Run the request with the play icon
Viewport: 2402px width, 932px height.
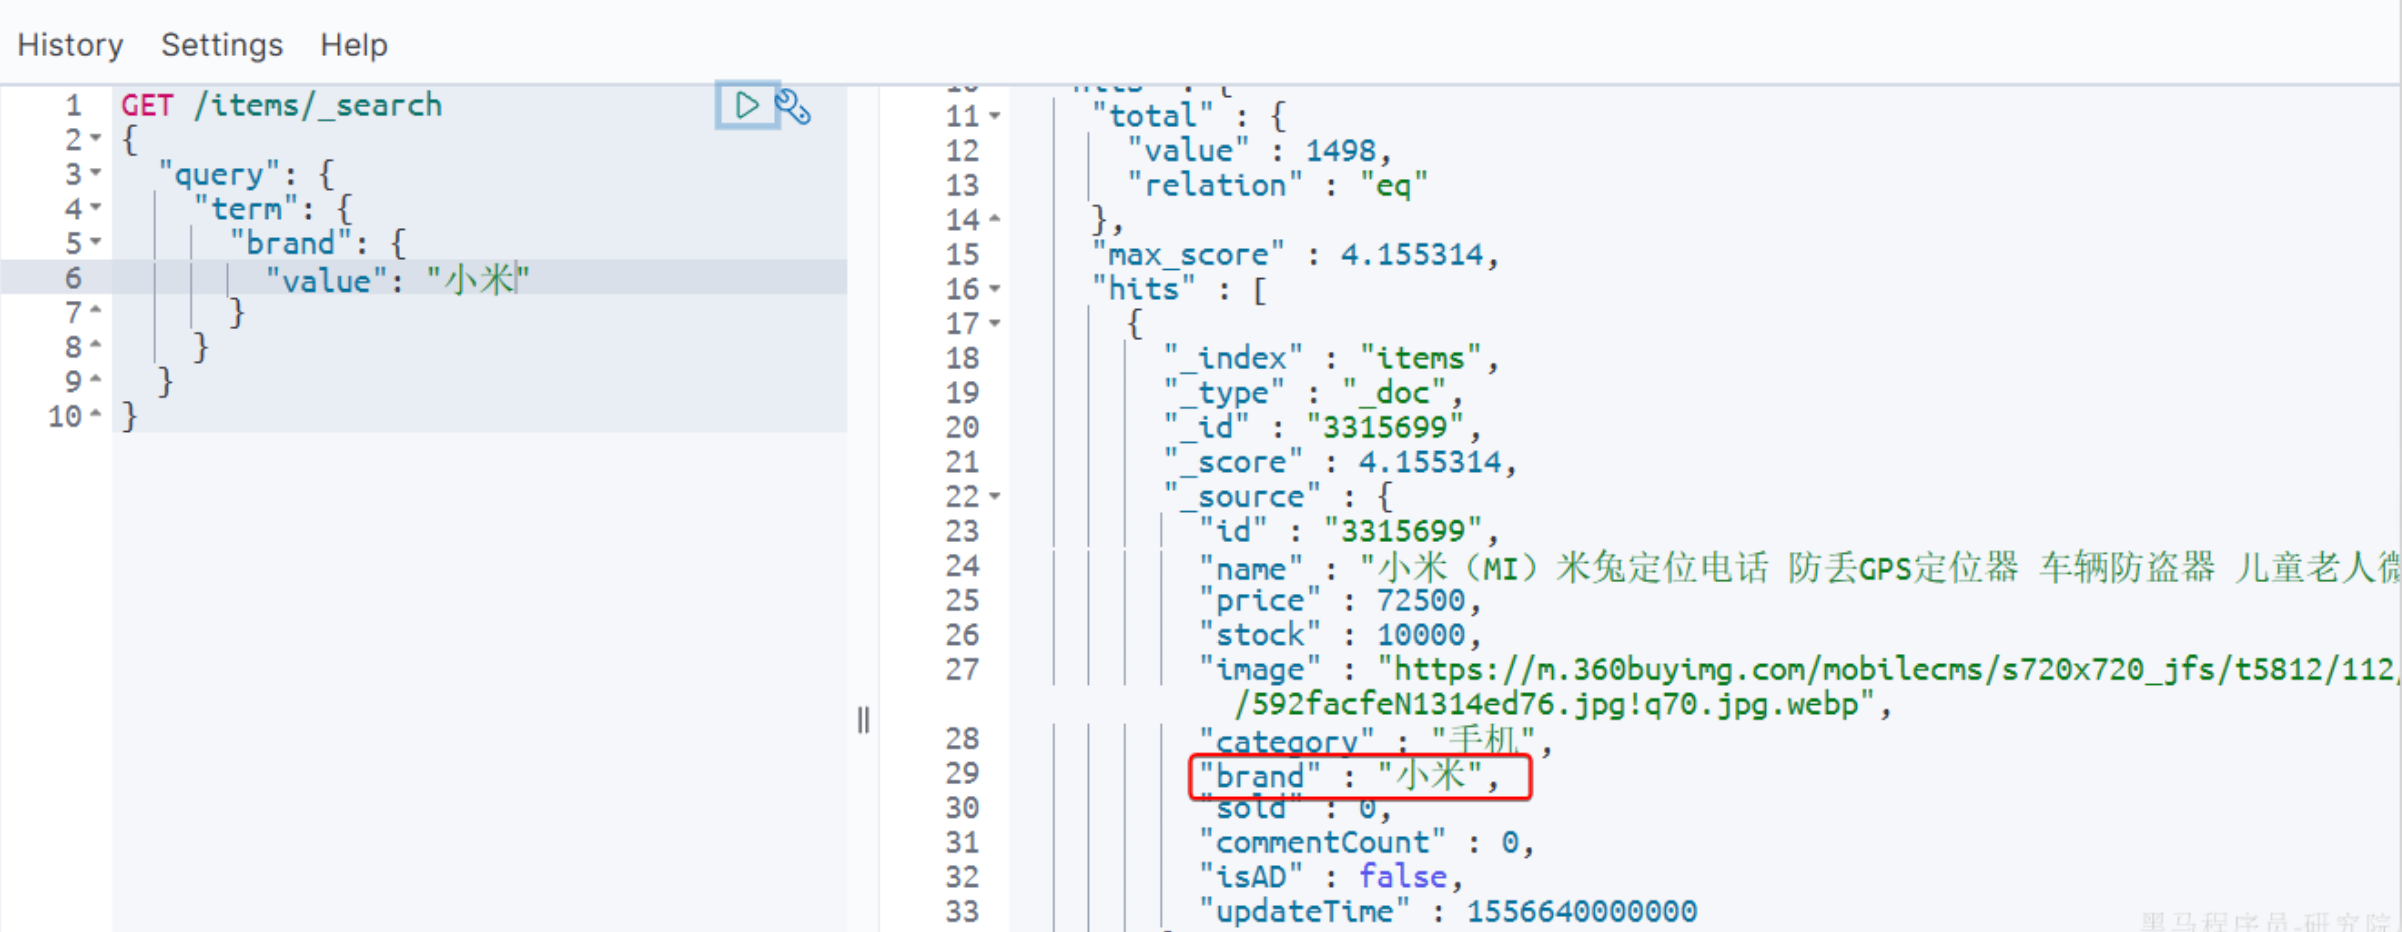(x=746, y=105)
